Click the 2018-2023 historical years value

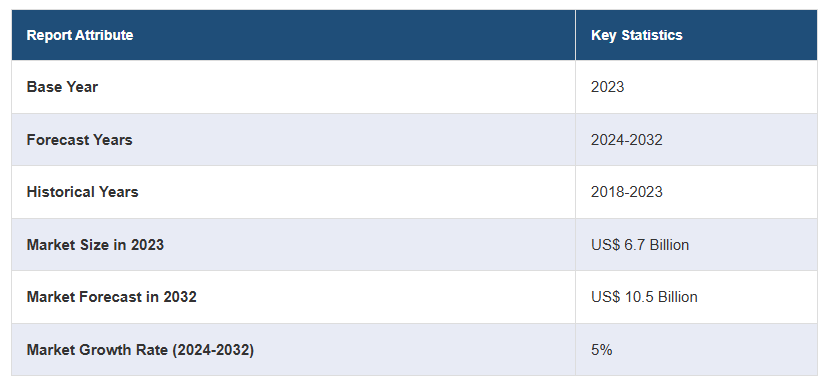point(627,192)
